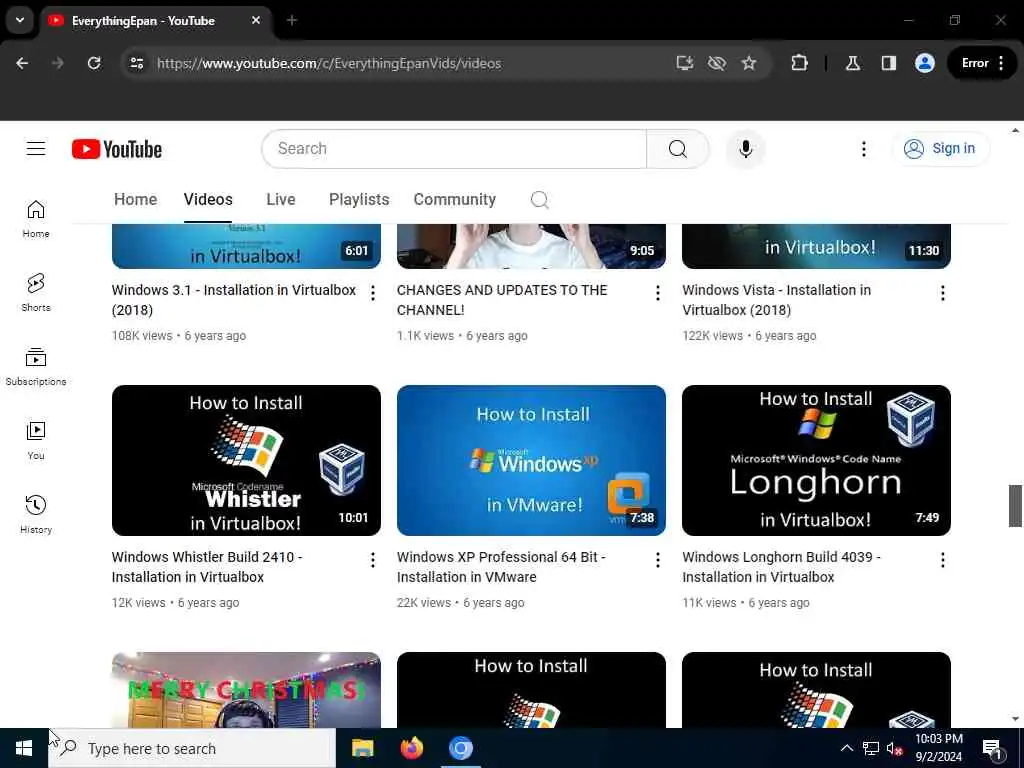Launch Firefox from the taskbar
The image size is (1024, 768).
[x=411, y=748]
